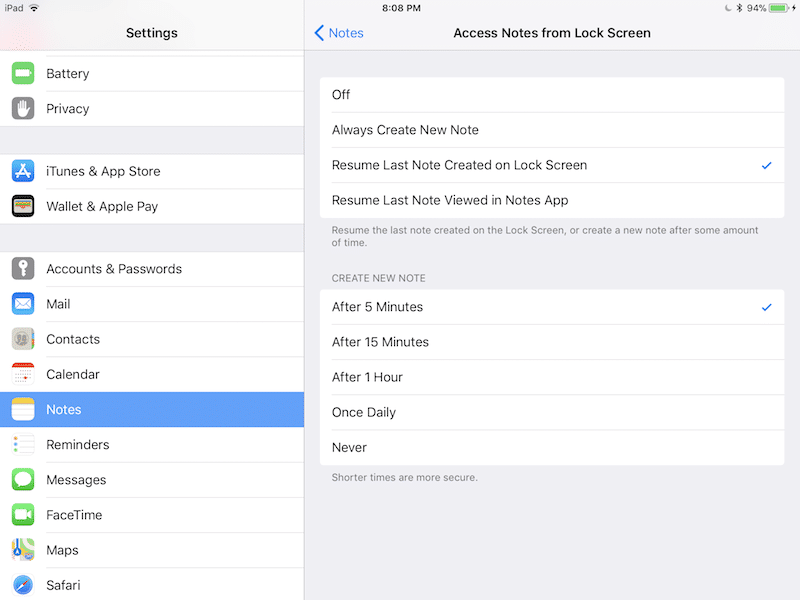Select Once Daily option
The width and height of the screenshot is (800, 600).
(552, 412)
